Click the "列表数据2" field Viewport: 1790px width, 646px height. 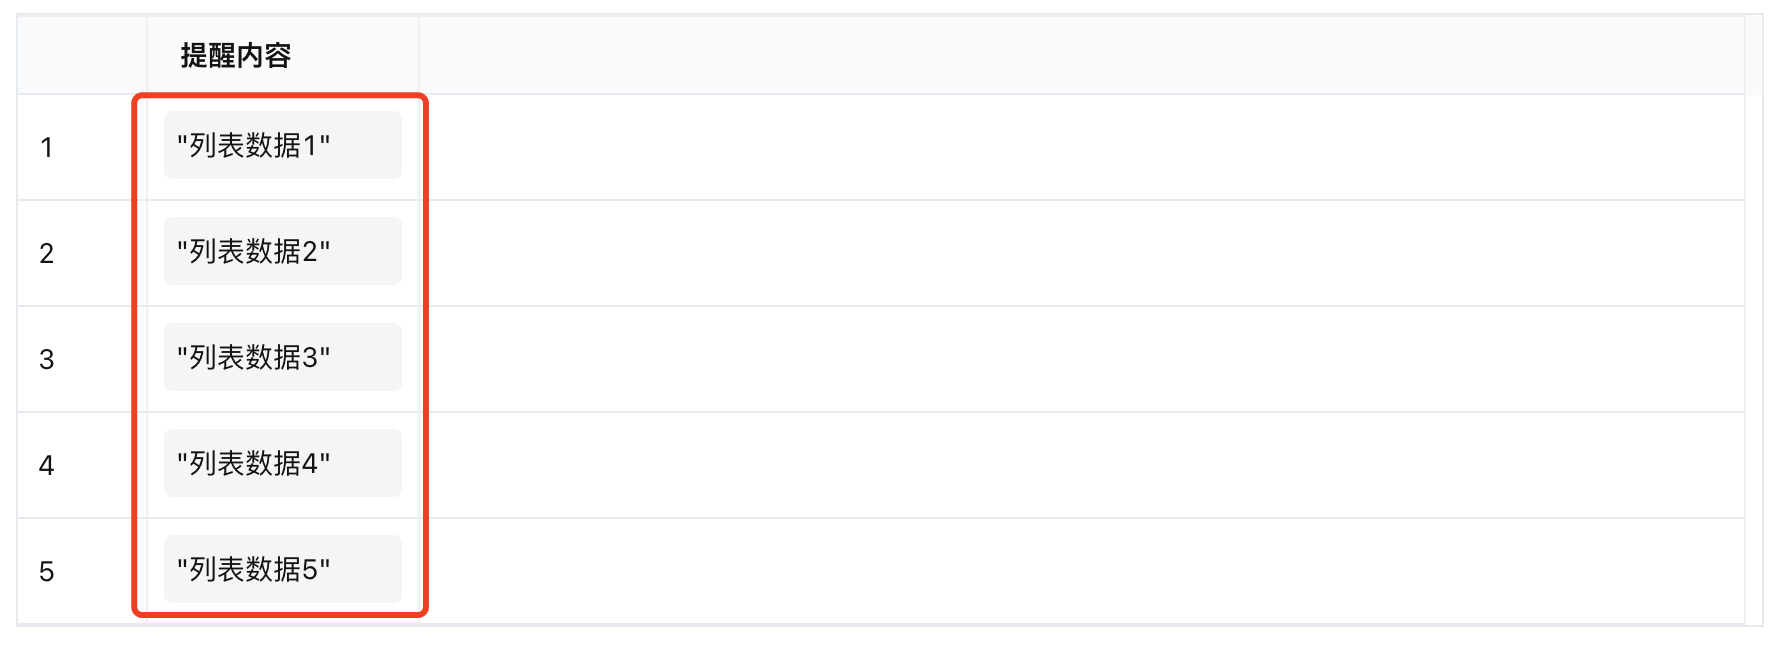283,252
